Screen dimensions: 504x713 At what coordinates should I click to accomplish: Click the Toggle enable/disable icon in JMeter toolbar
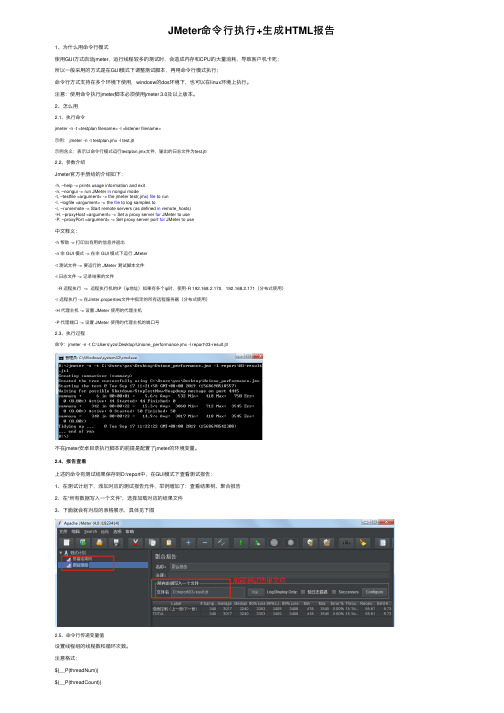click(222, 542)
